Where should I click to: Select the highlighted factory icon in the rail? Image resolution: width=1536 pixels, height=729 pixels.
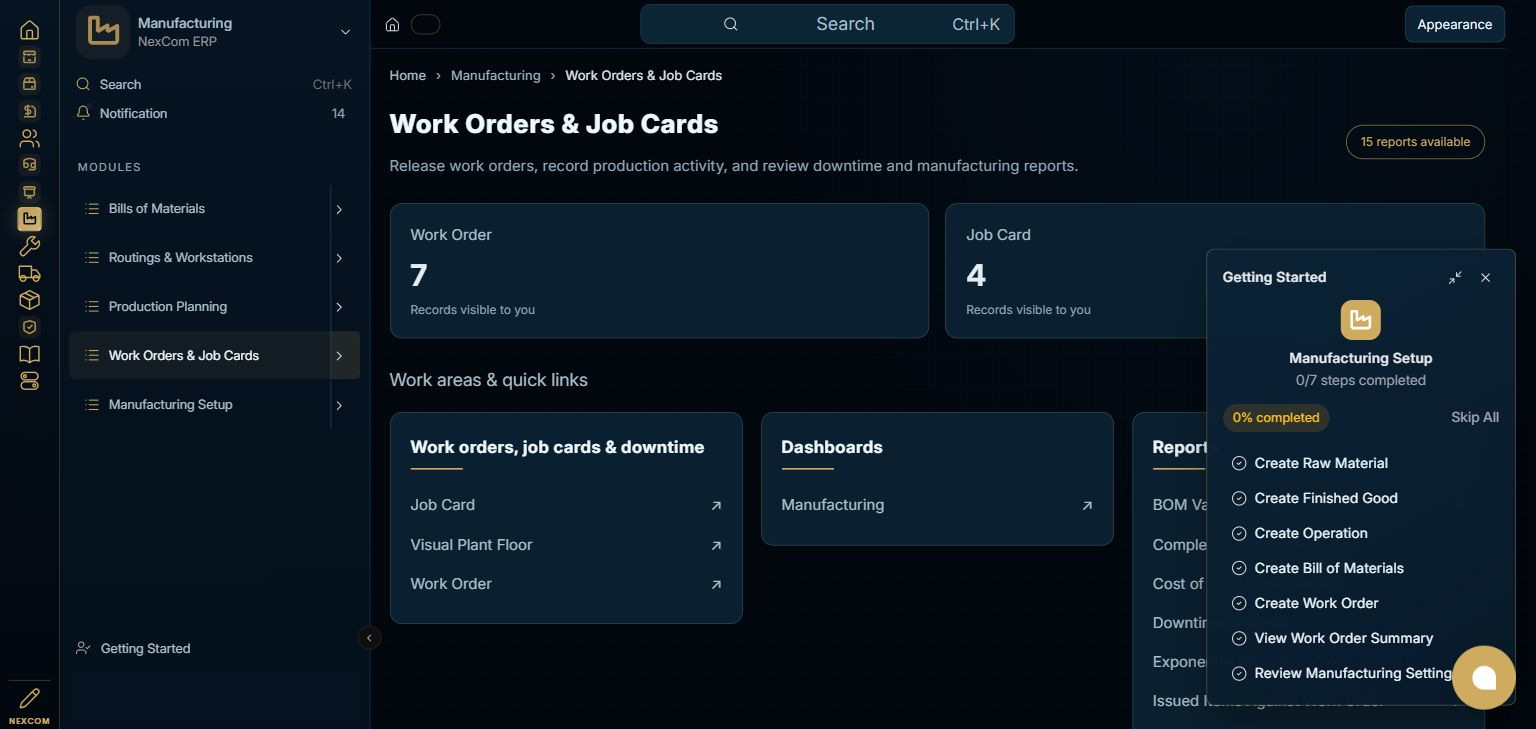click(29, 219)
